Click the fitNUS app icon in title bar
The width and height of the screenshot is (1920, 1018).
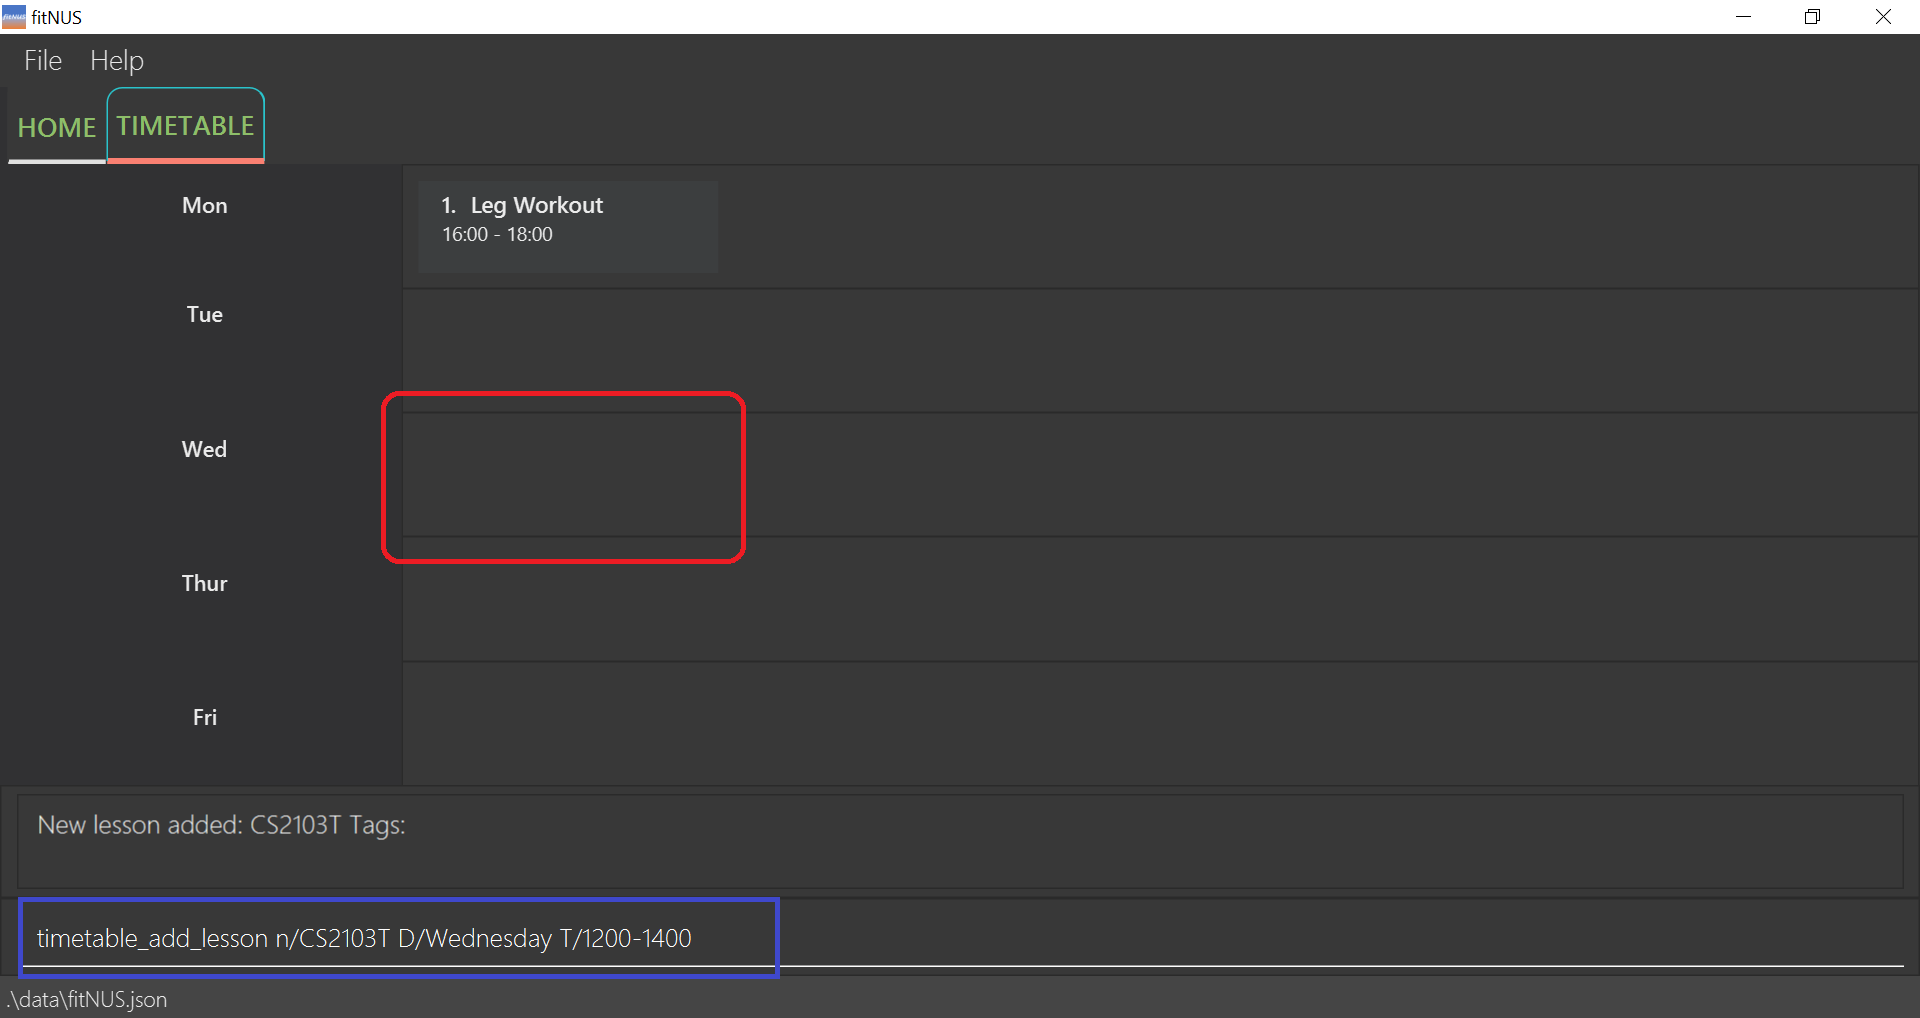[x=14, y=17]
